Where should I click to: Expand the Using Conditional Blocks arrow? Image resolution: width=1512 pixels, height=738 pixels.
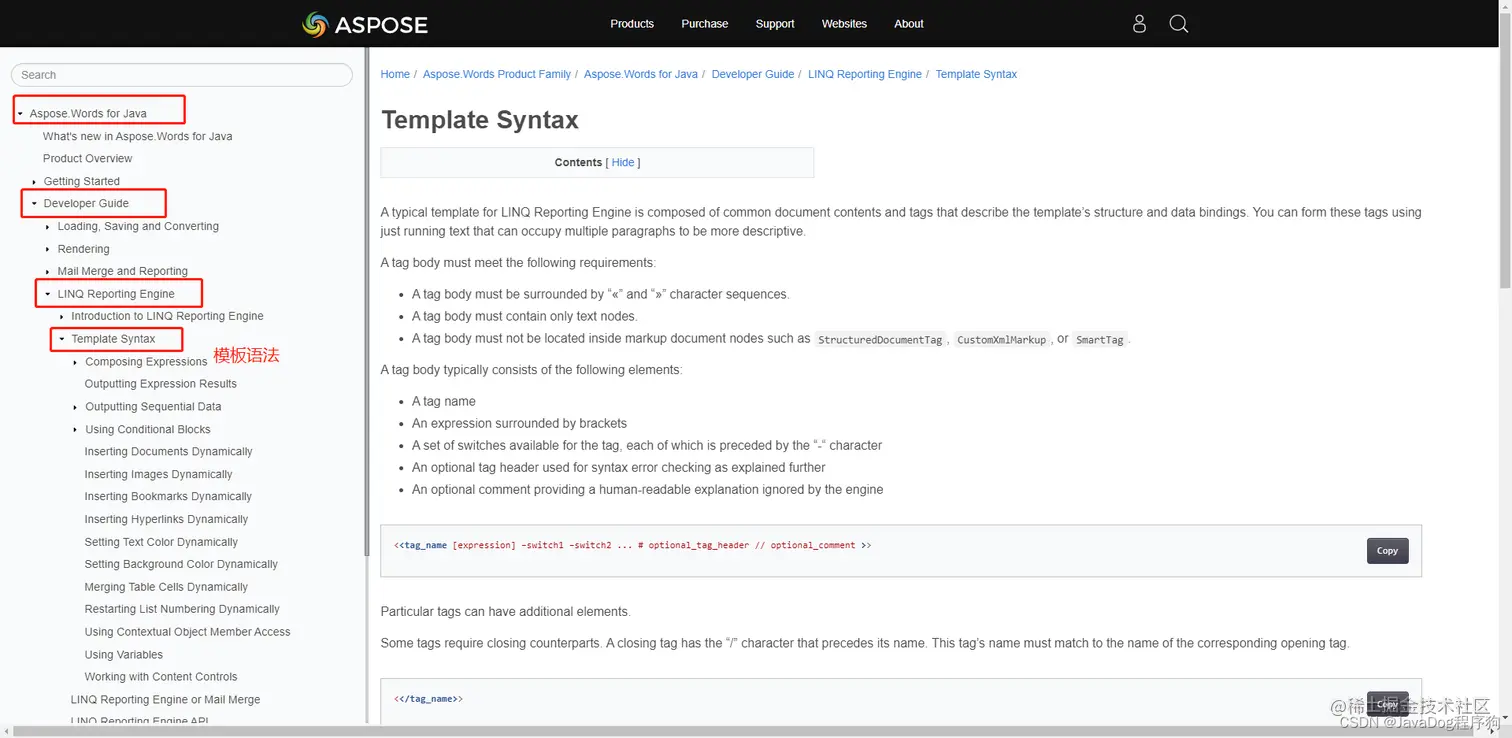tap(76, 430)
